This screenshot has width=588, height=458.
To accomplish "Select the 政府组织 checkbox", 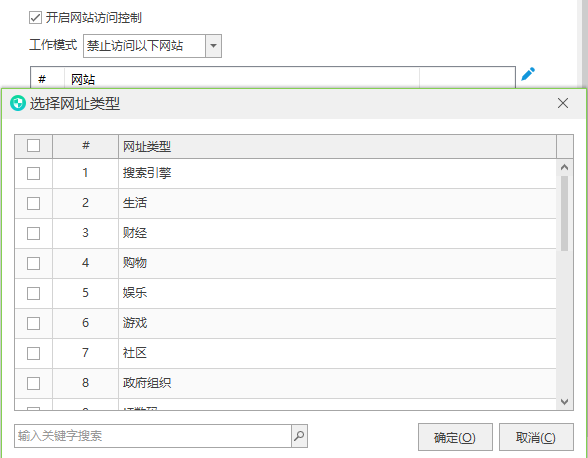I will [x=33, y=383].
